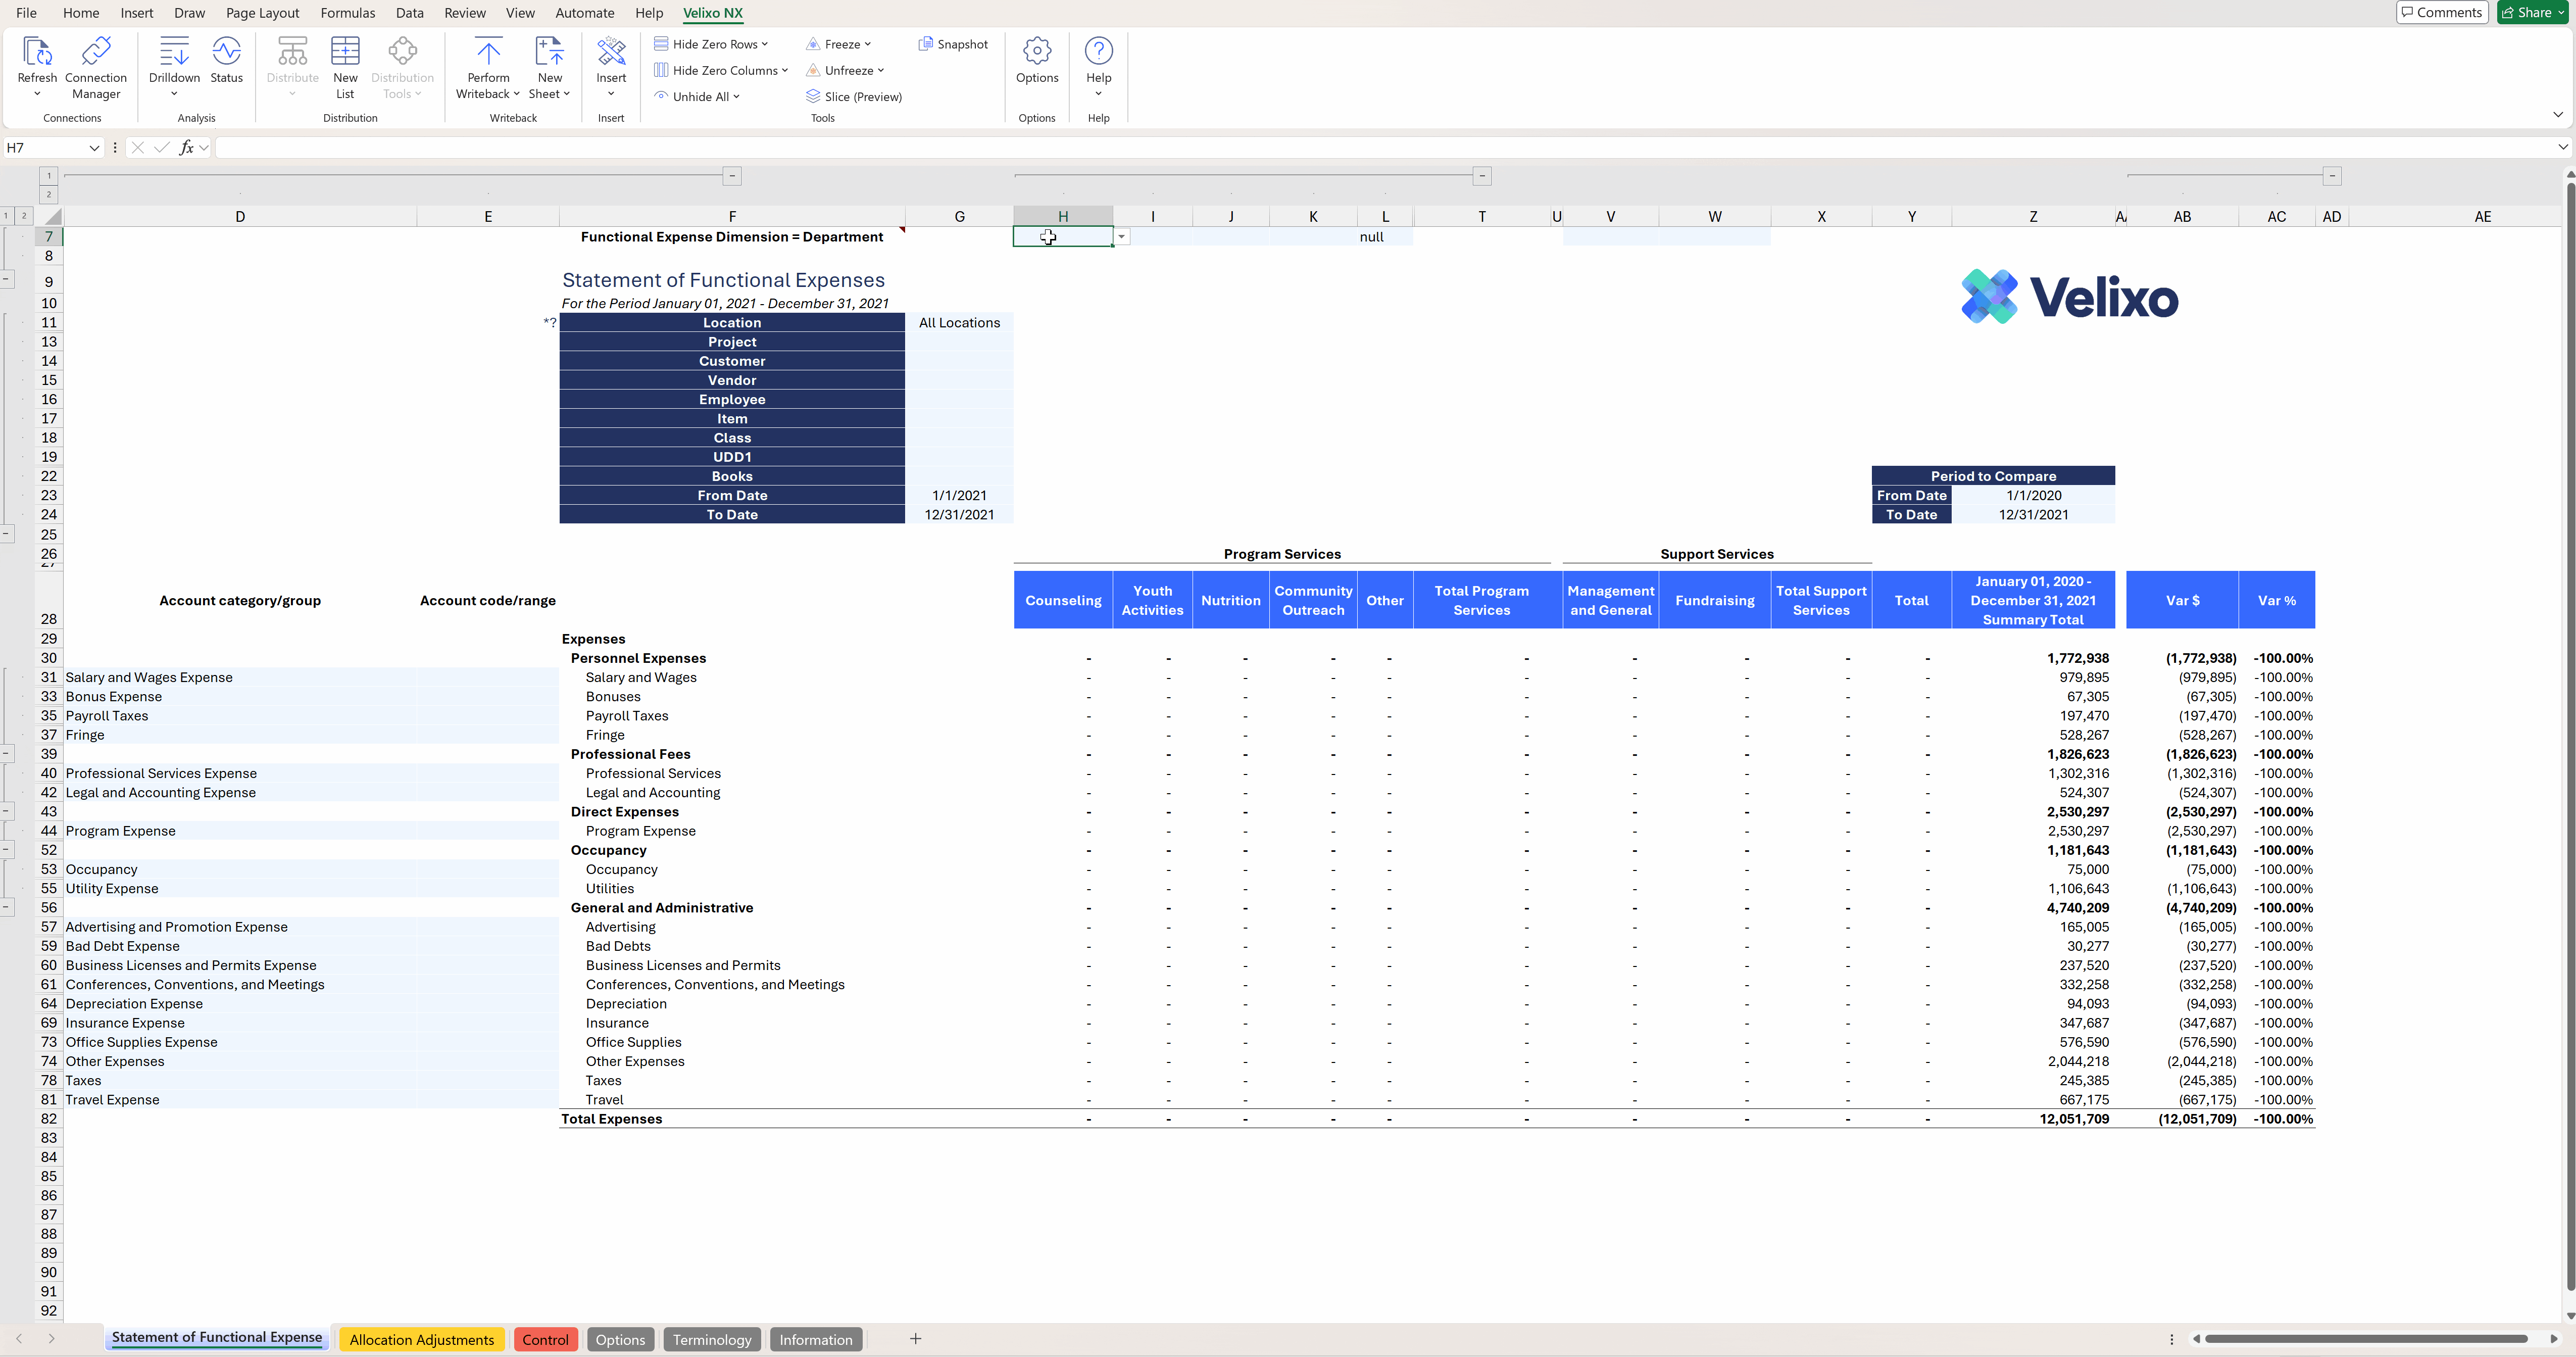
Task: Switch to Allocation Adjustments sheet tab
Action: [422, 1340]
